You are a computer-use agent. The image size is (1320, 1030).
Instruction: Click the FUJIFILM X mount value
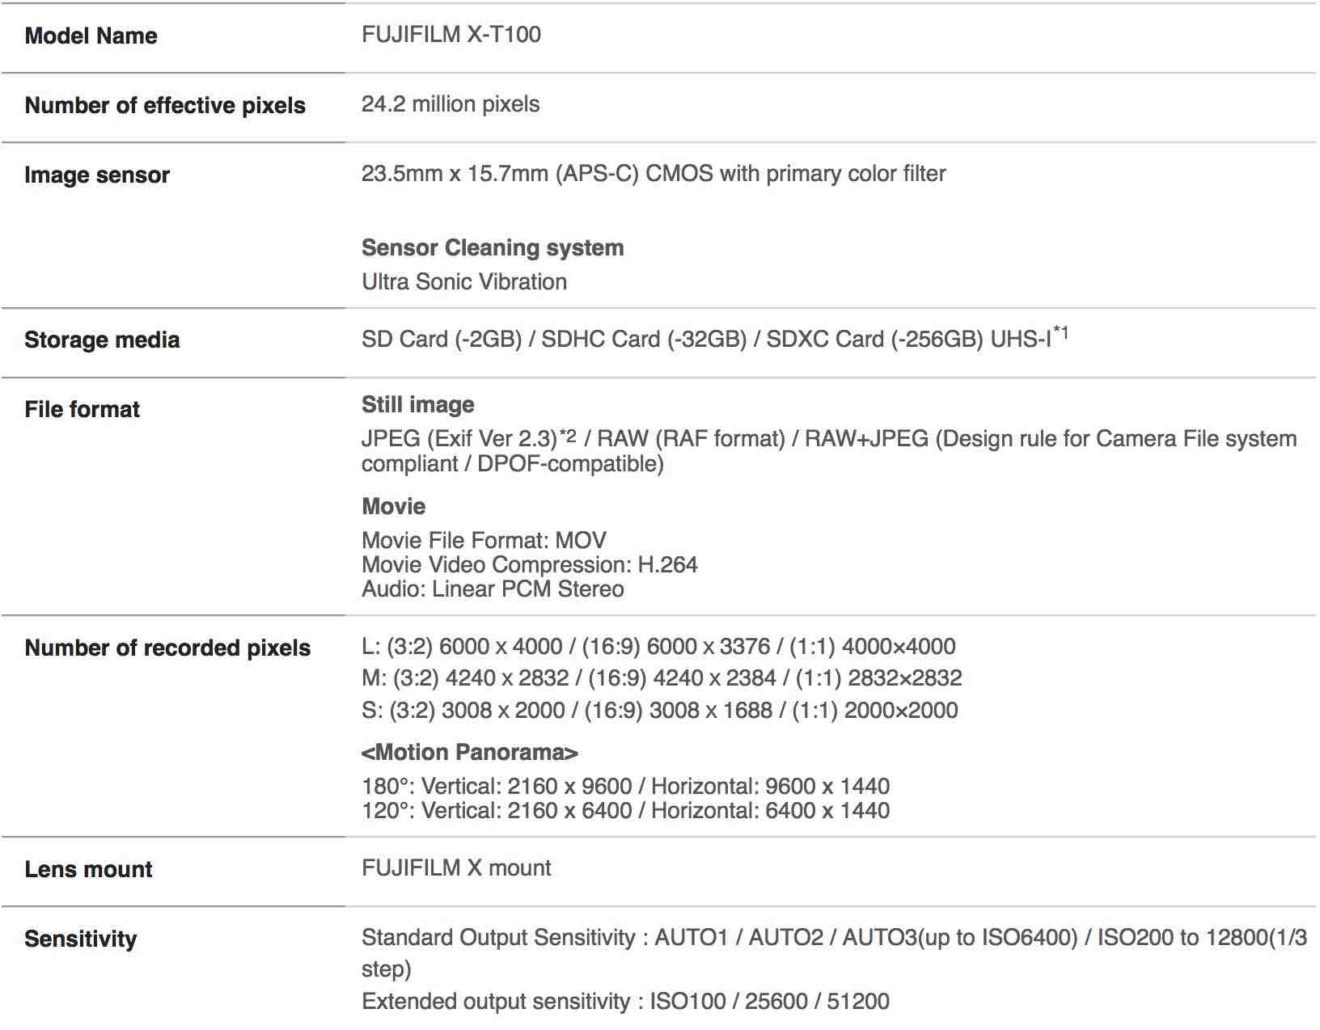click(456, 868)
